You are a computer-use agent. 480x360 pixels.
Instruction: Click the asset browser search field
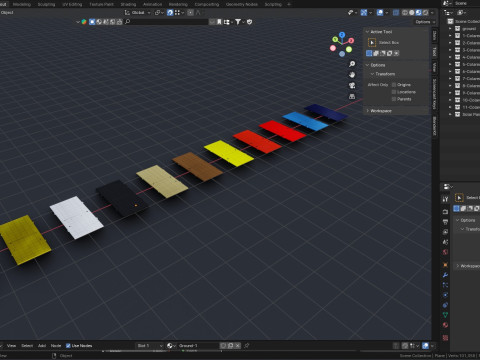[166, 22]
